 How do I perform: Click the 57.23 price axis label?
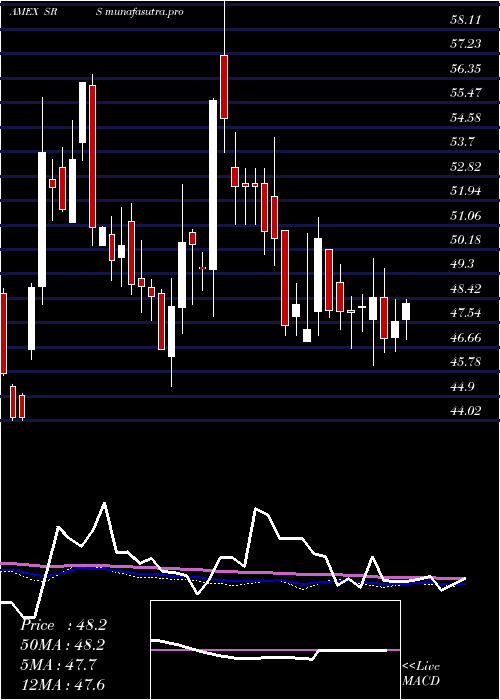coord(466,44)
